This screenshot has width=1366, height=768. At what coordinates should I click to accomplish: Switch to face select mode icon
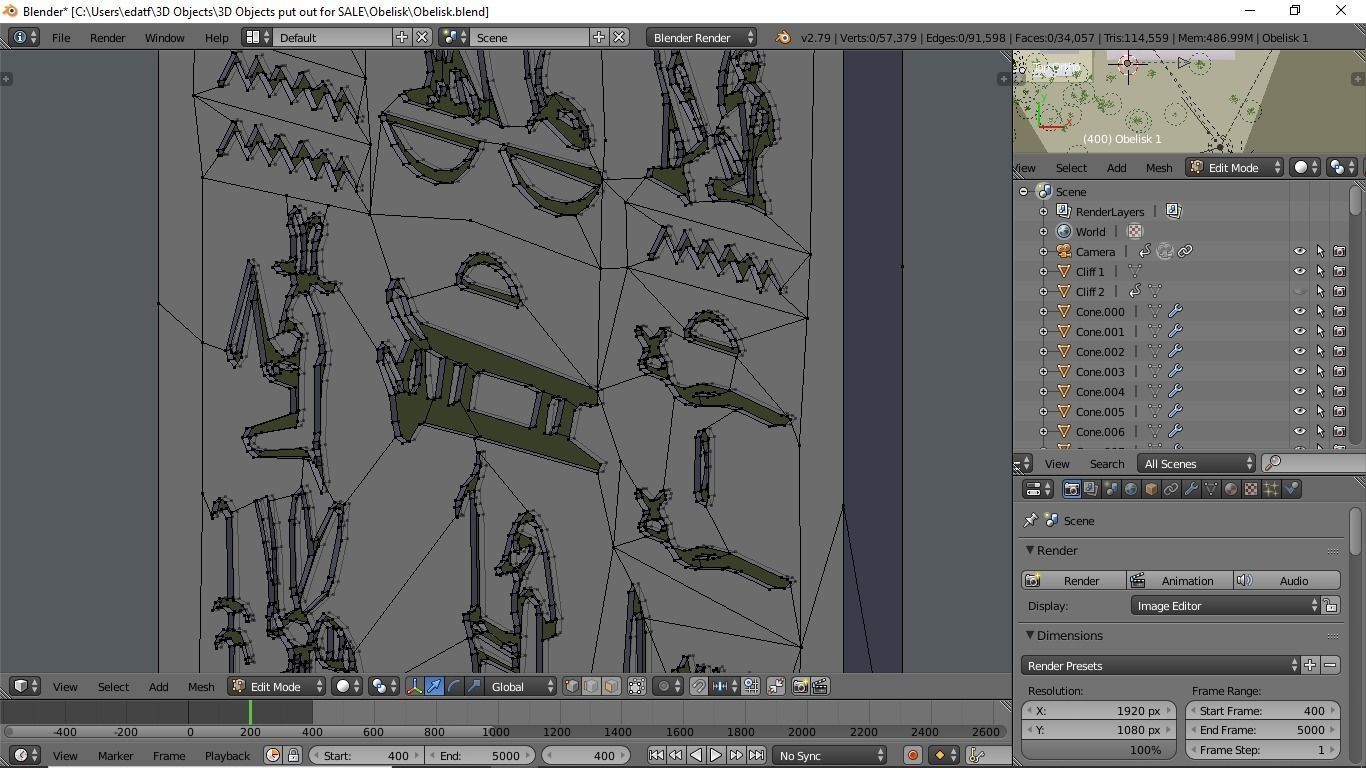click(x=611, y=686)
